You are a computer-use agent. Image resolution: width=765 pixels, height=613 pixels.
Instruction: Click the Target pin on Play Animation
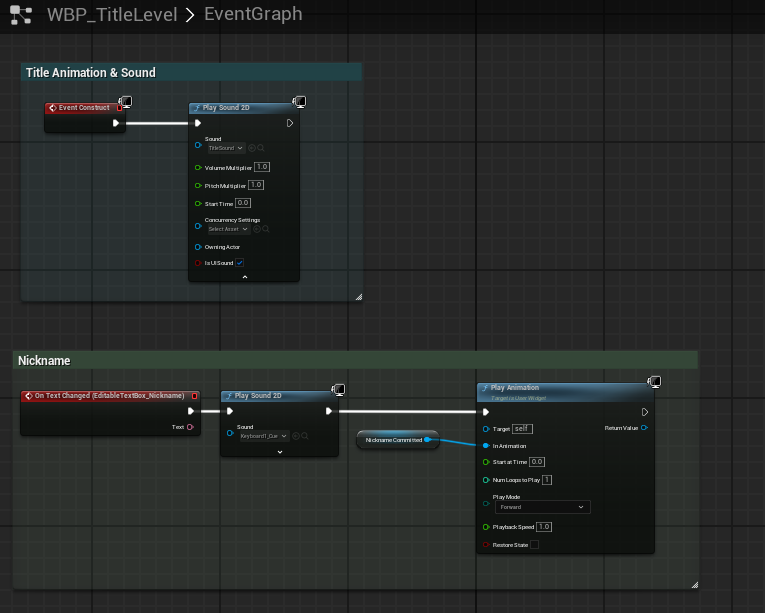(486, 429)
